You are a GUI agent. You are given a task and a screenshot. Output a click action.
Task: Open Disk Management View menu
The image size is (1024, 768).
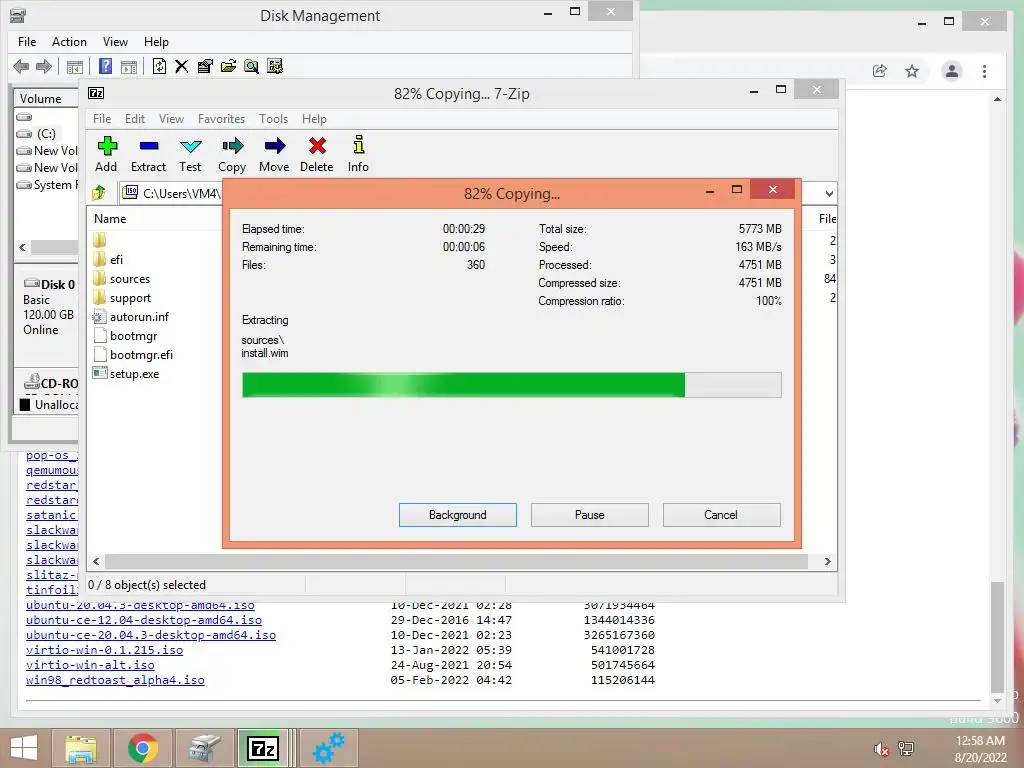click(x=115, y=42)
